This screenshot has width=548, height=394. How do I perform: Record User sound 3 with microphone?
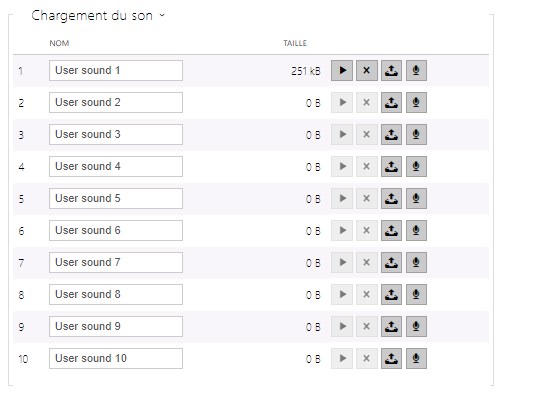point(416,135)
